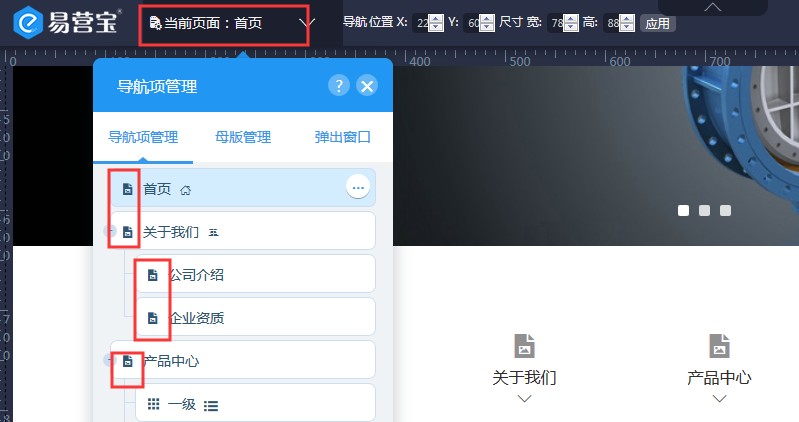Click the page icon of 关于我们 row
The height and width of the screenshot is (422, 799).
point(127,232)
